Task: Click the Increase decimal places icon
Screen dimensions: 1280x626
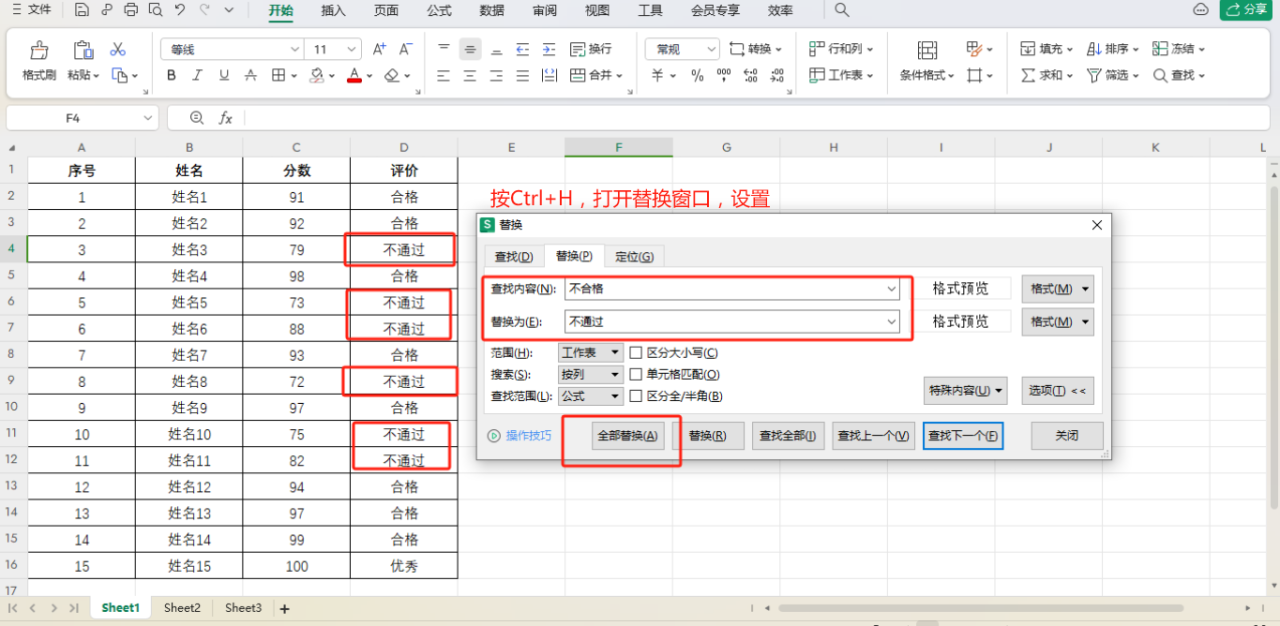Action: [751, 75]
